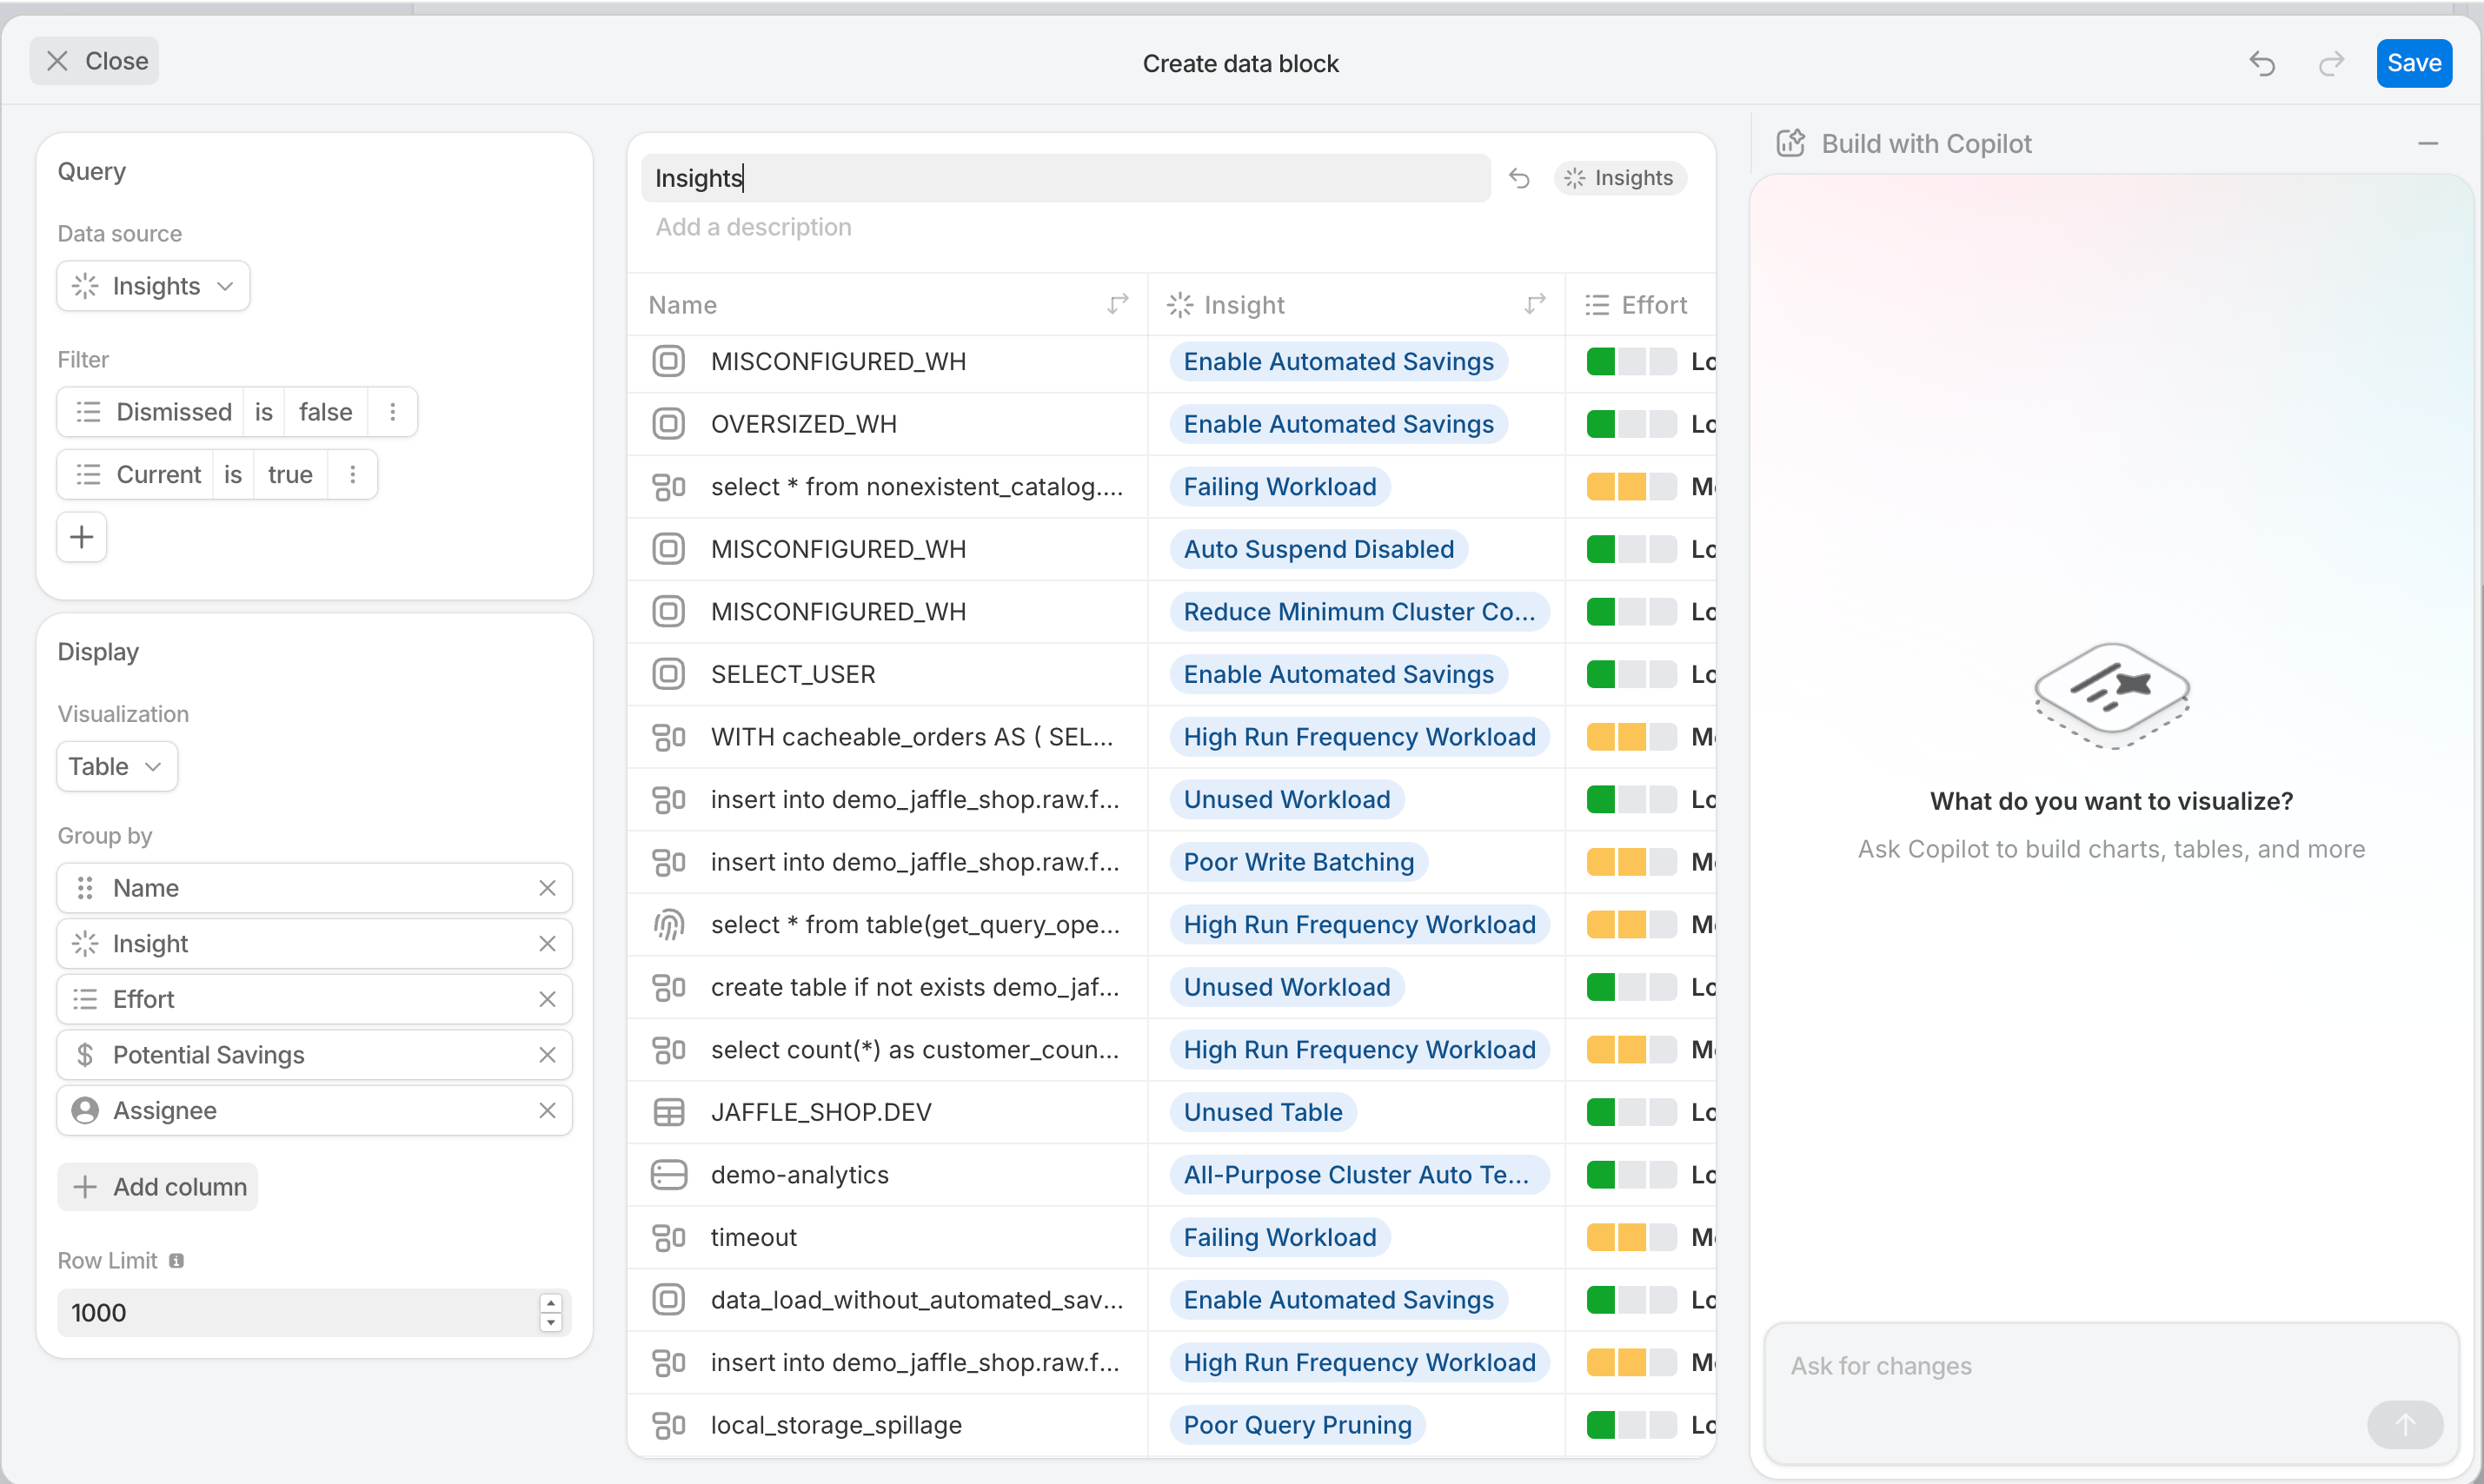2484x1484 pixels.
Task: Open options menu for Current filter
Action: pos(352,474)
